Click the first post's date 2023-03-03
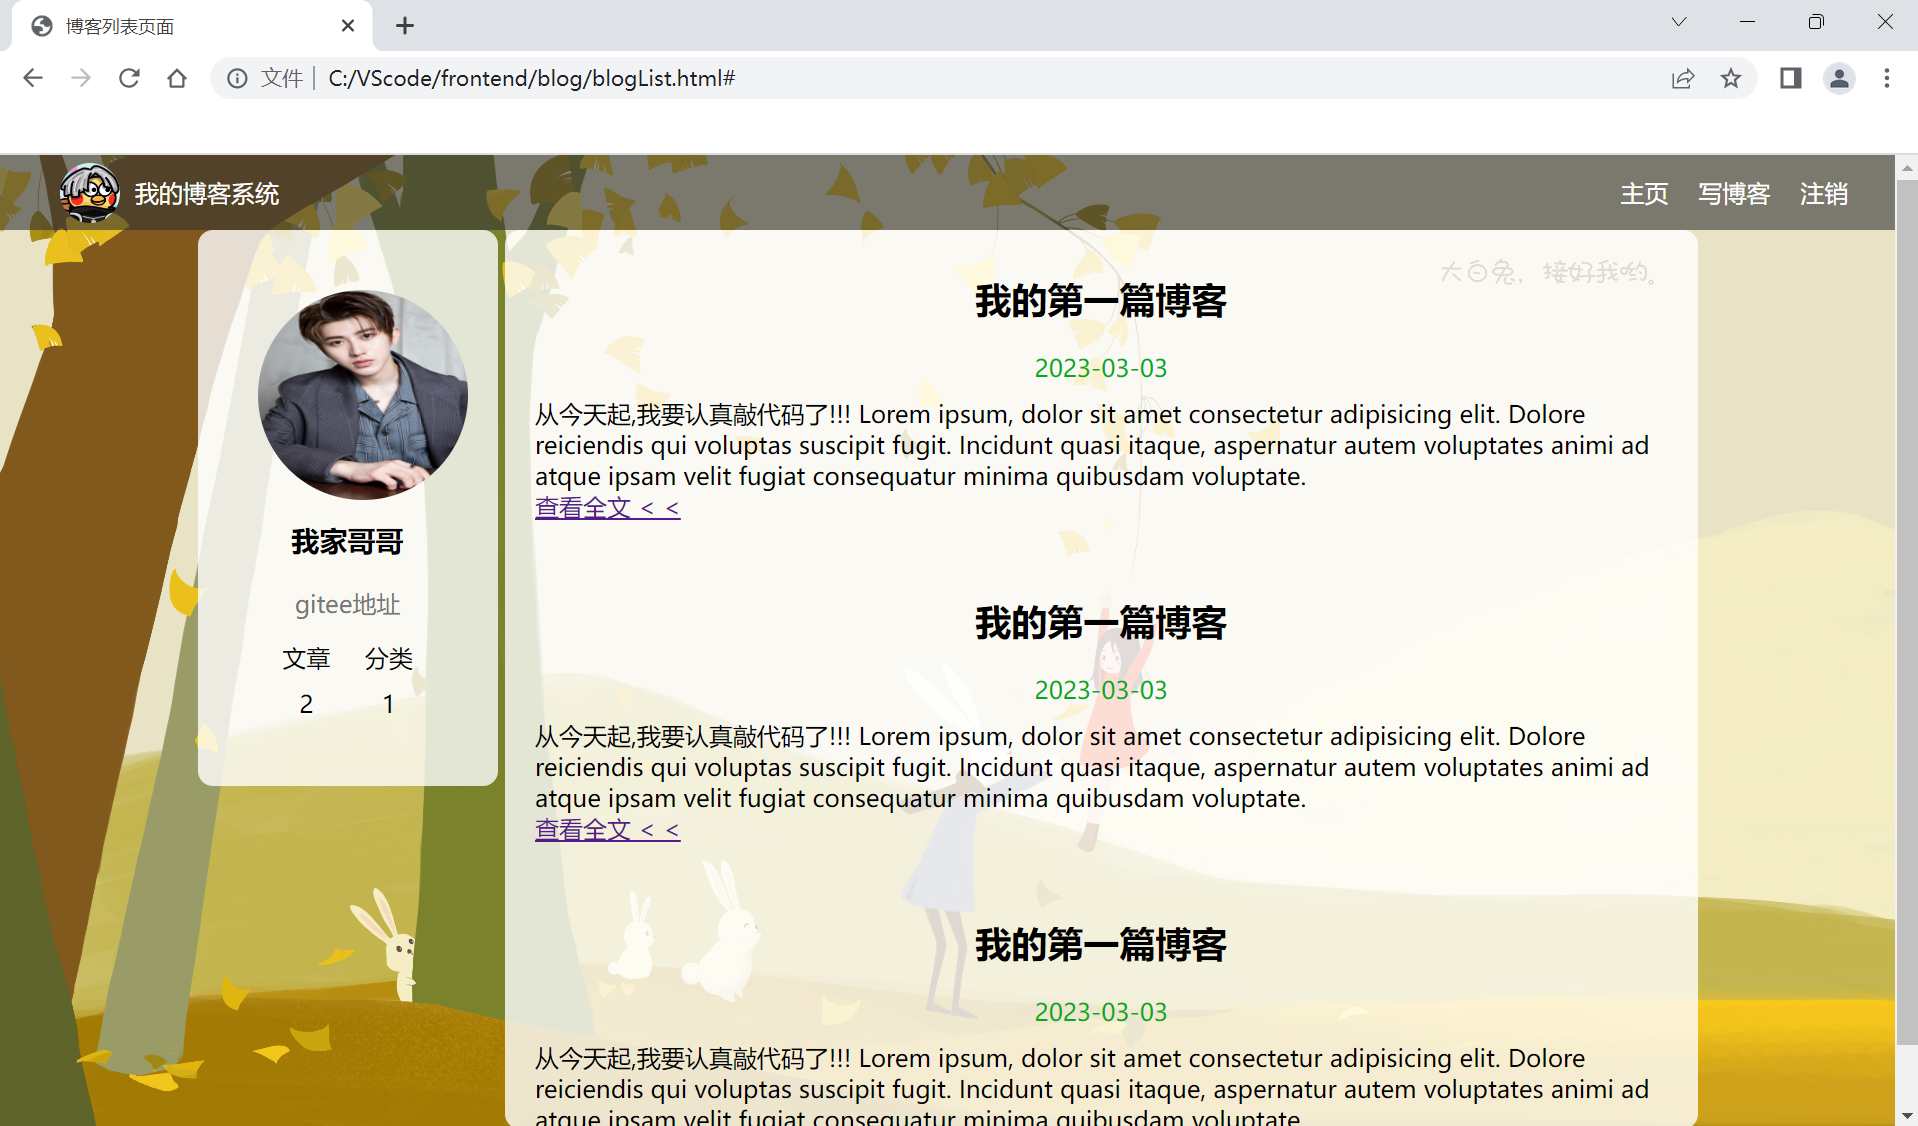This screenshot has height=1126, width=1918. pyautogui.click(x=1101, y=368)
